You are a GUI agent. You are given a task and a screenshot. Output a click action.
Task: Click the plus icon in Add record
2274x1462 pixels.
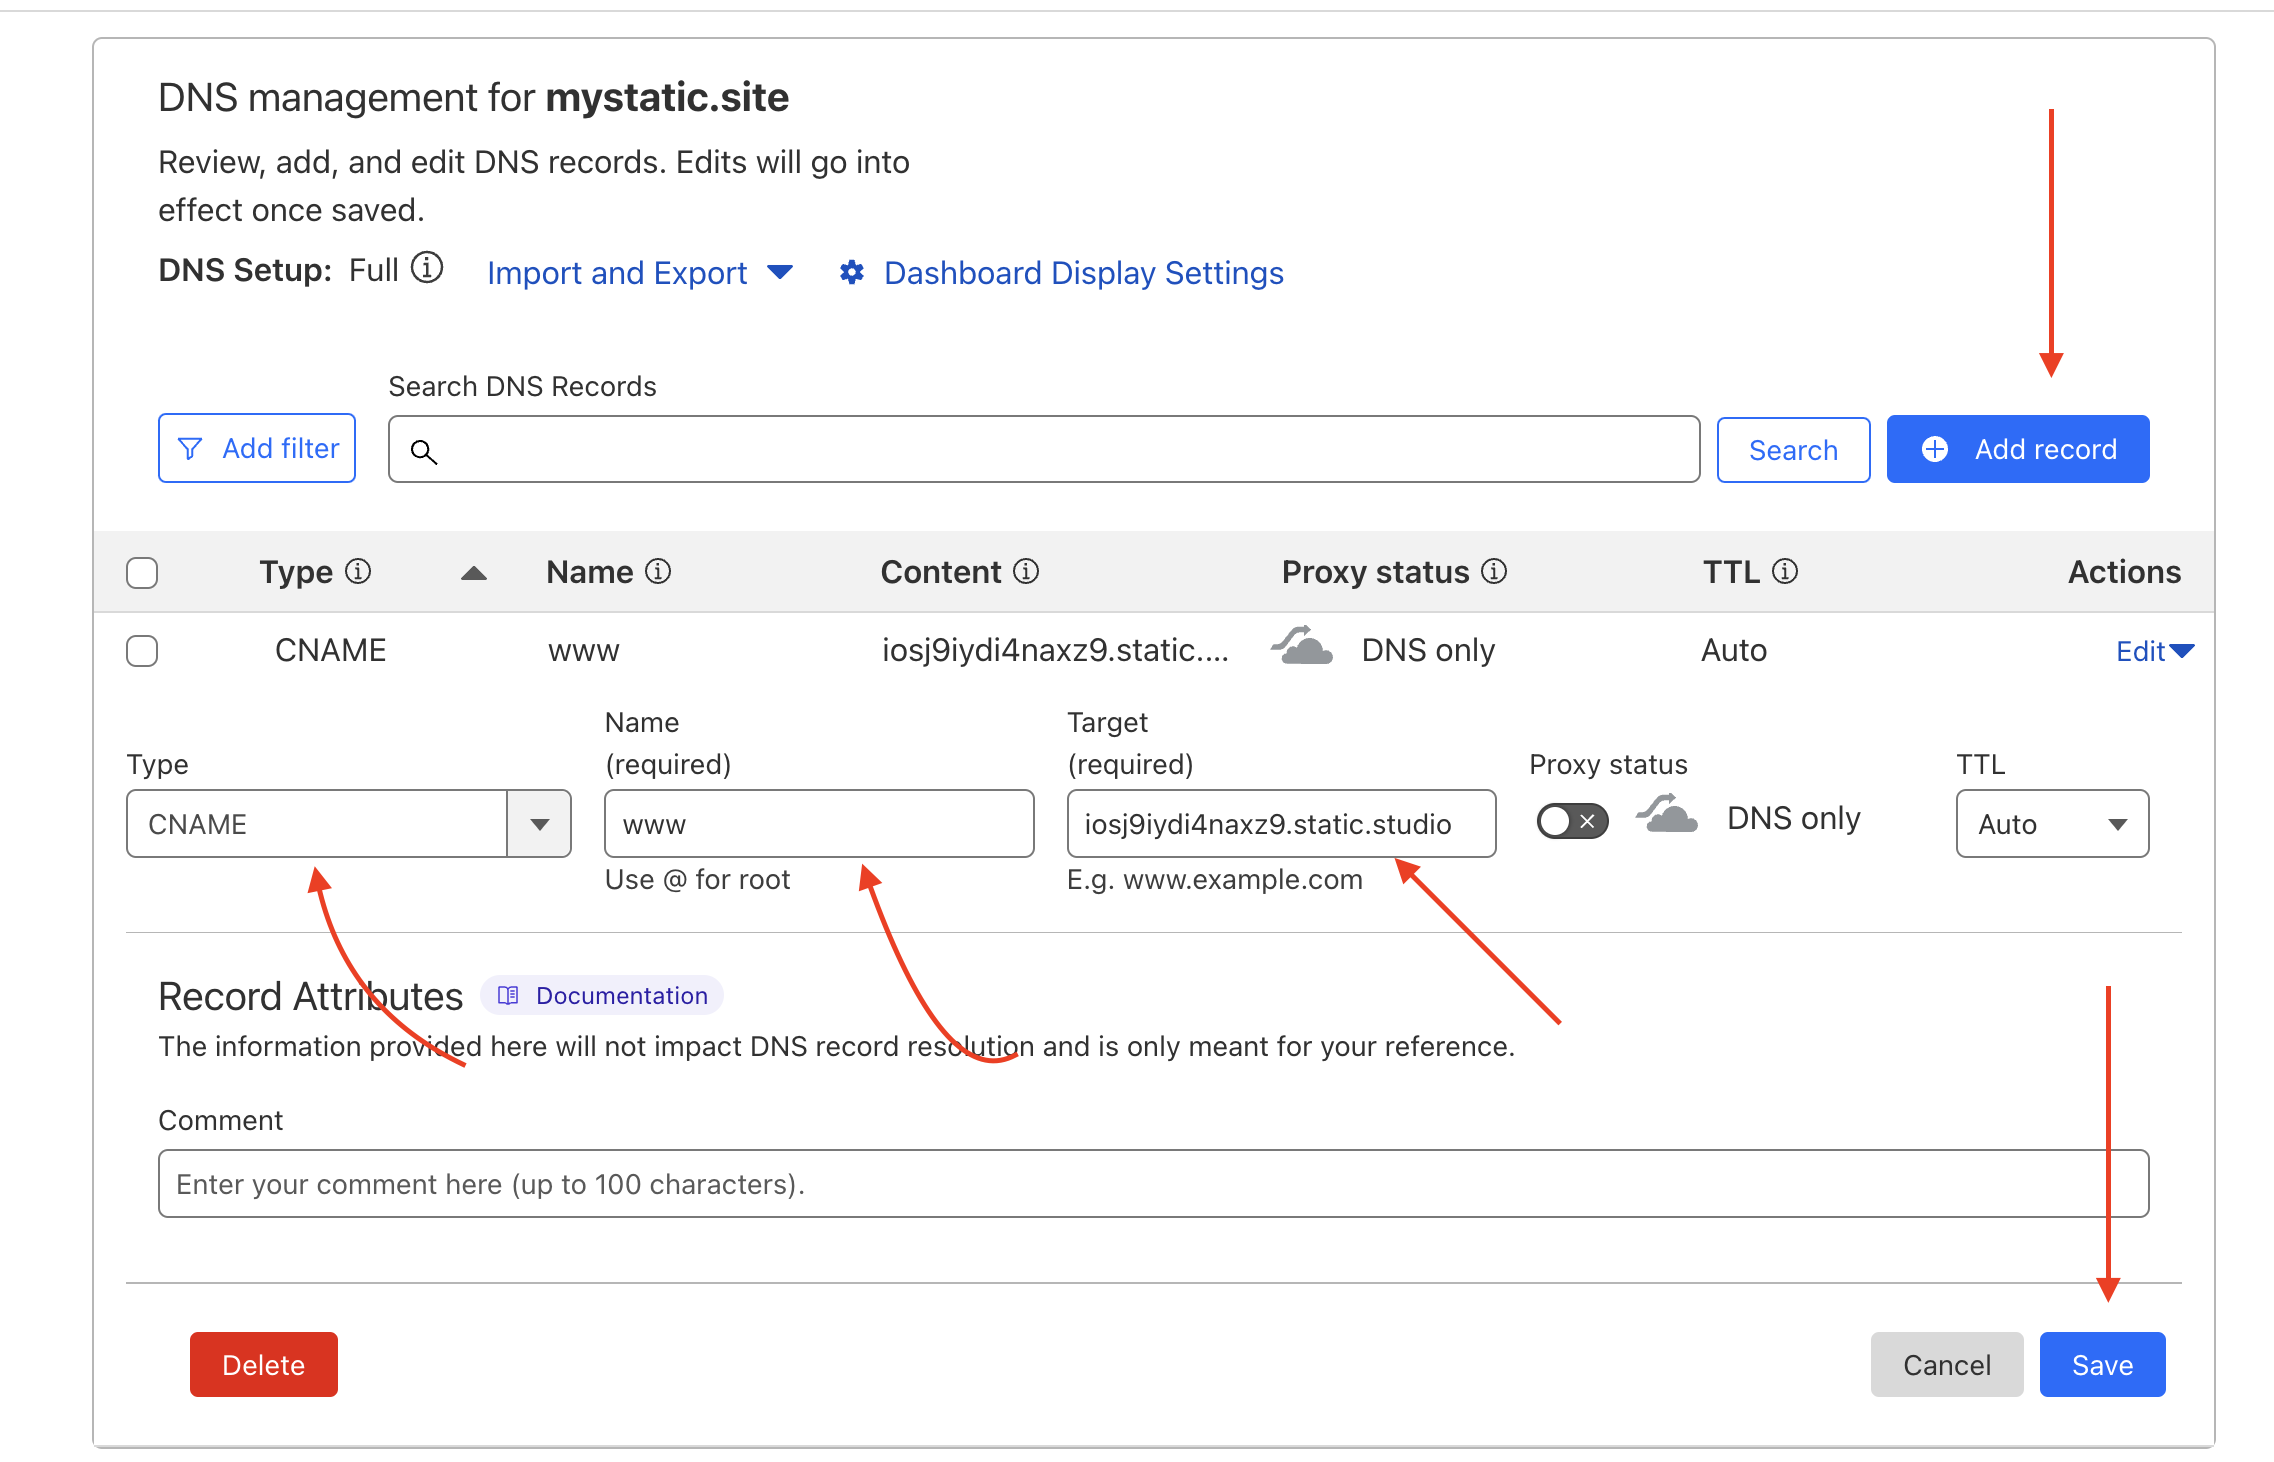click(x=1935, y=449)
